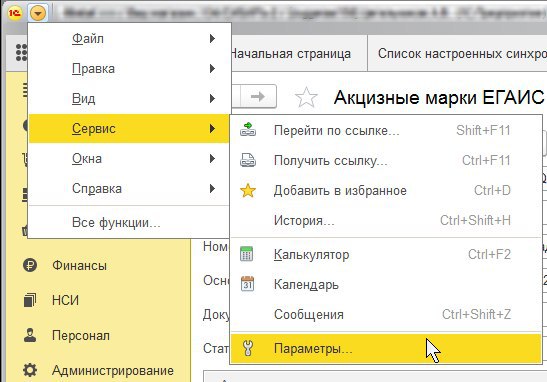Click the arrow next to Сервис
547x382 pixels.
click(x=212, y=129)
